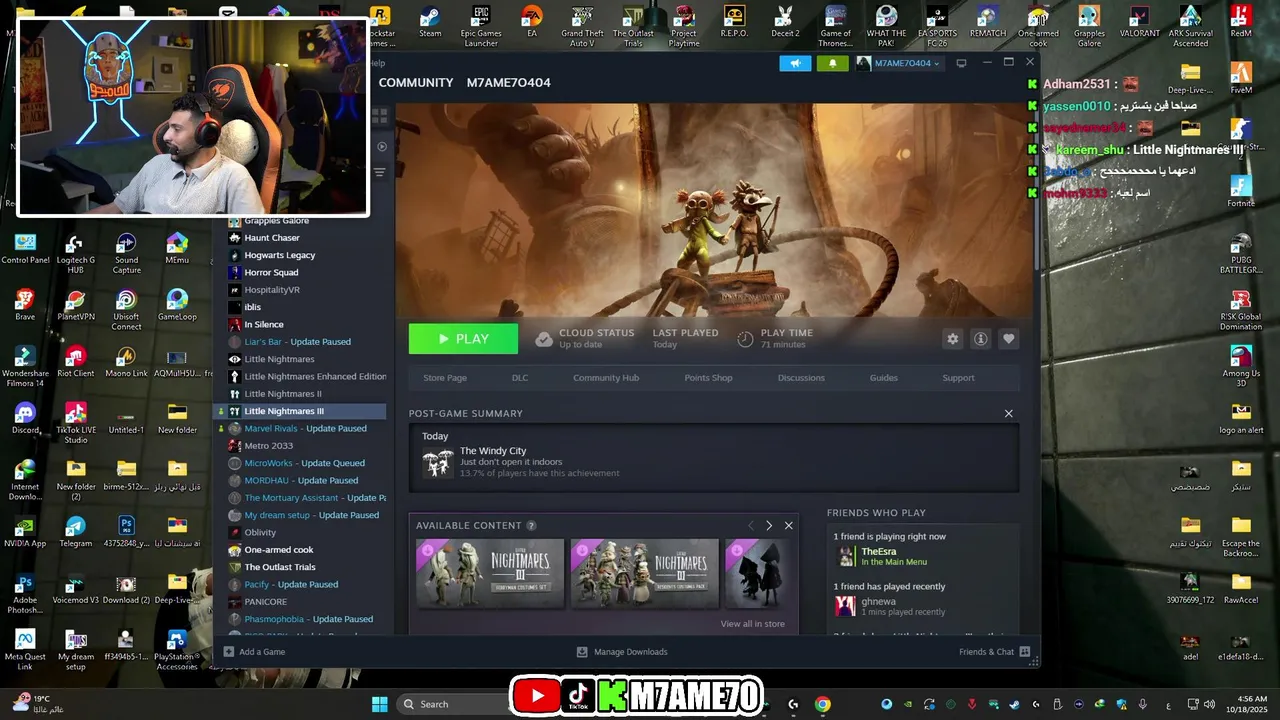Select Metro 2033 in library list
1280x720 pixels.
[300, 446]
